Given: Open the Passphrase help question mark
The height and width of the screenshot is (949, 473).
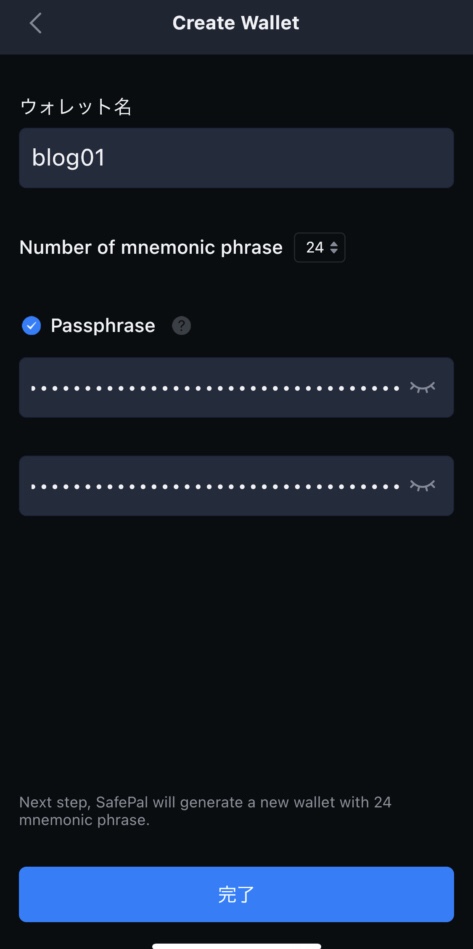Looking at the screenshot, I should [181, 326].
